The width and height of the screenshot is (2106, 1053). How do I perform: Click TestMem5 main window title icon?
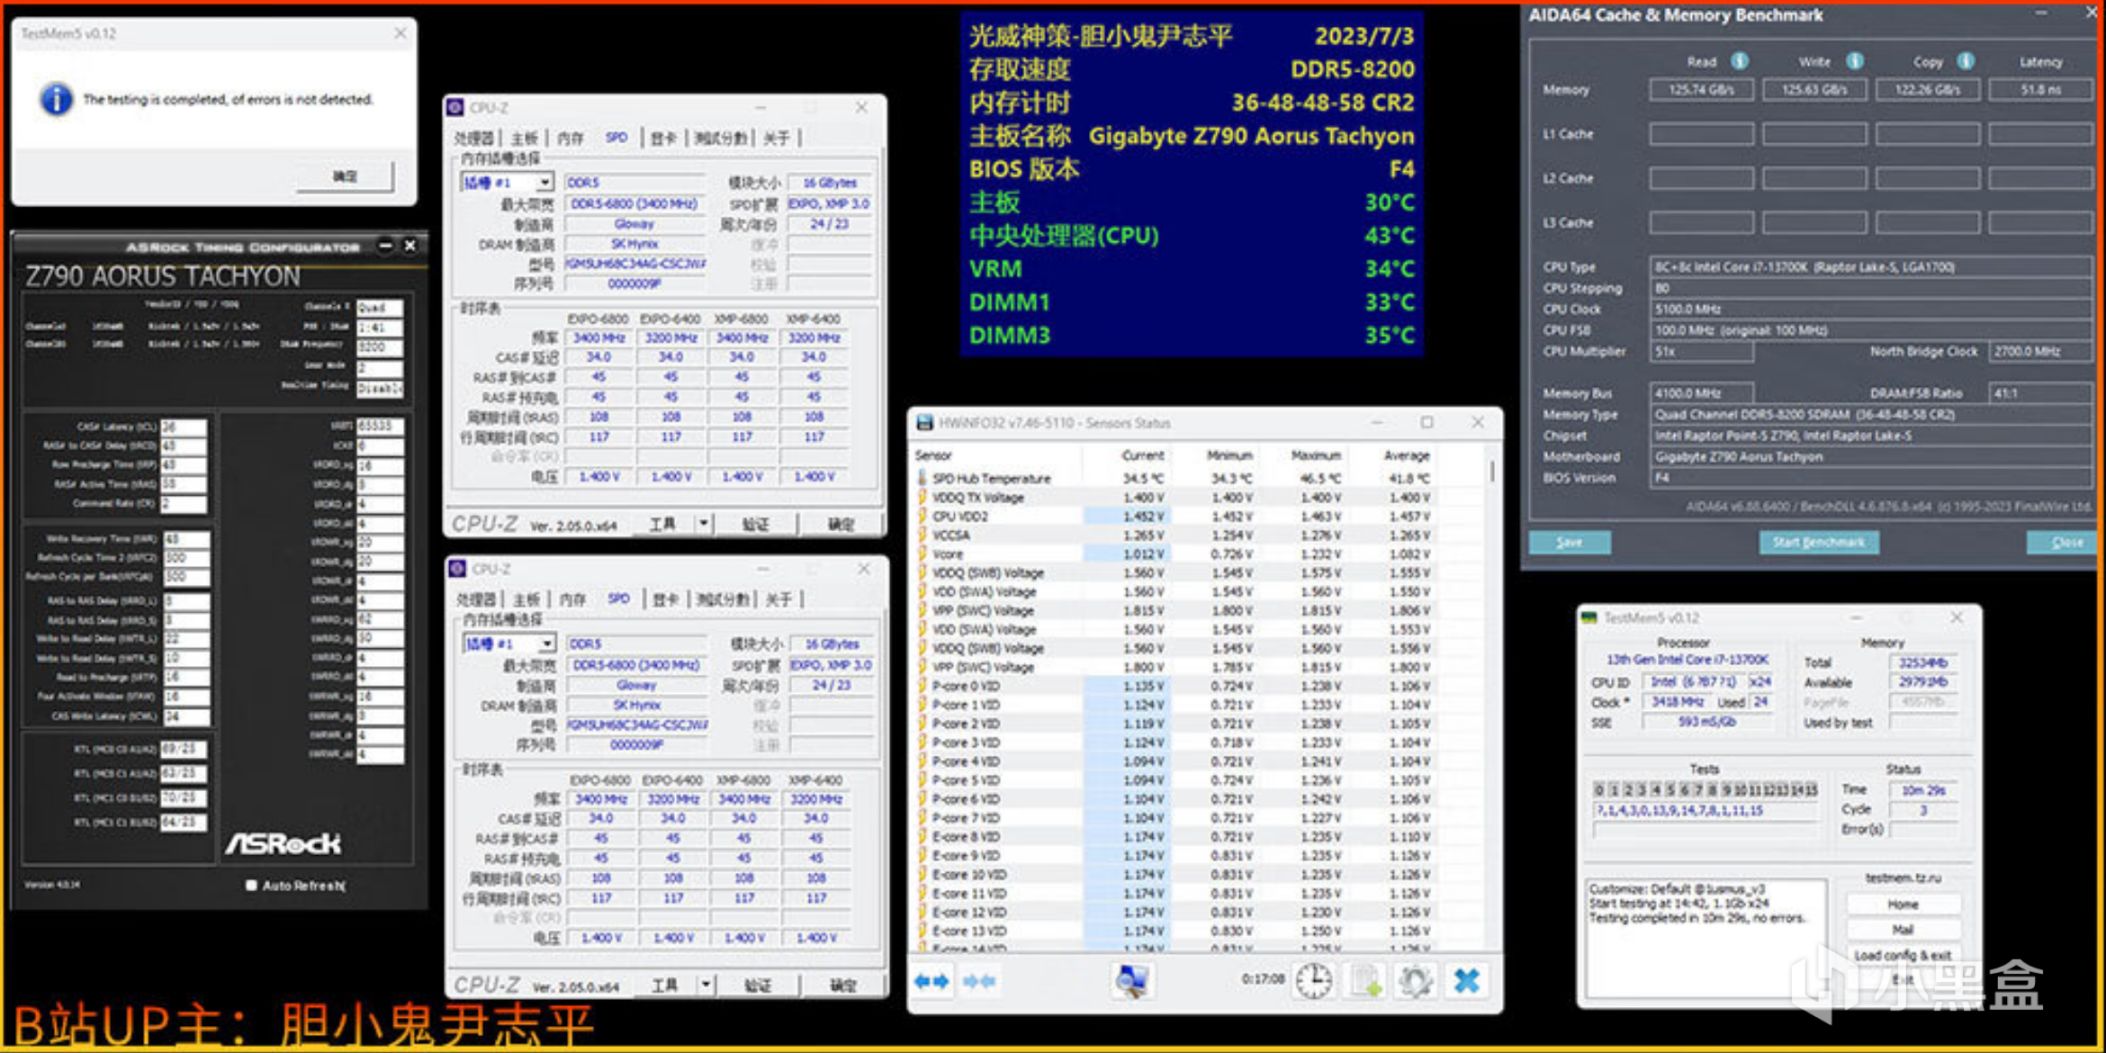1589,618
